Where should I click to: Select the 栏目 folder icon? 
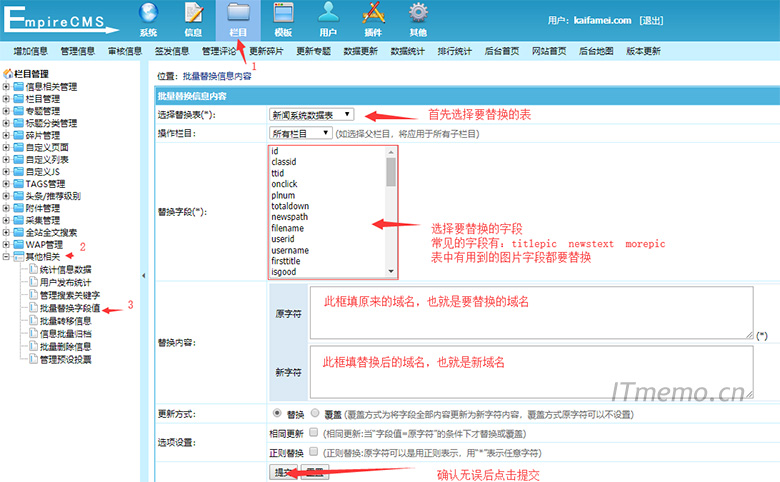(238, 13)
